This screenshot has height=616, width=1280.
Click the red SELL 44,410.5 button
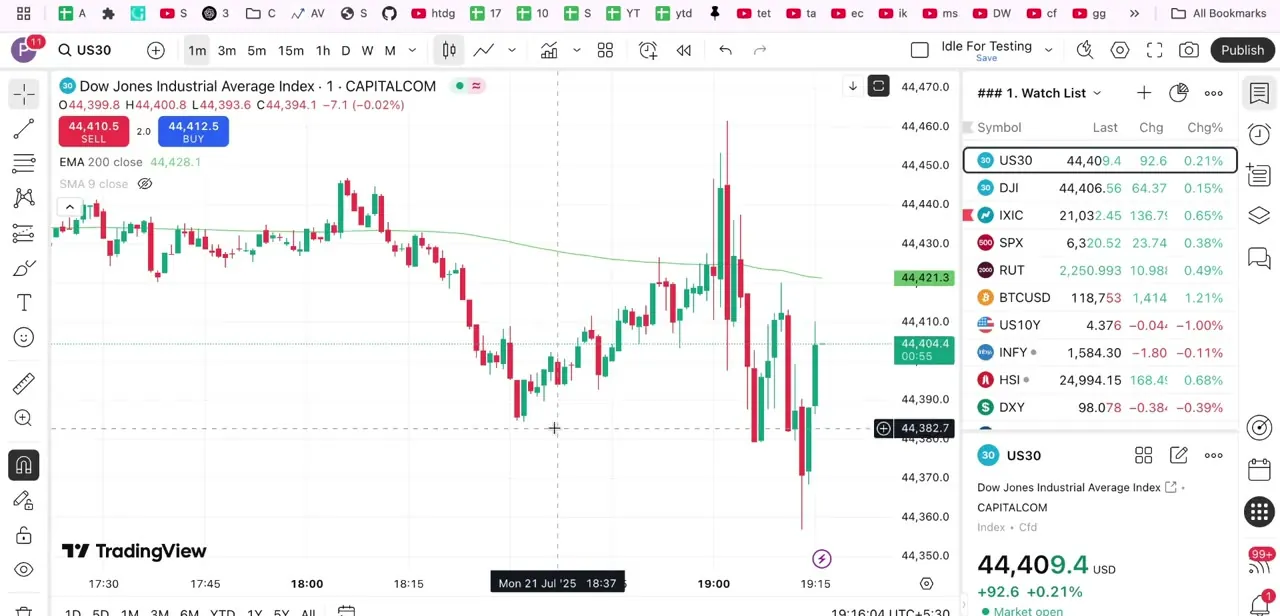point(94,131)
